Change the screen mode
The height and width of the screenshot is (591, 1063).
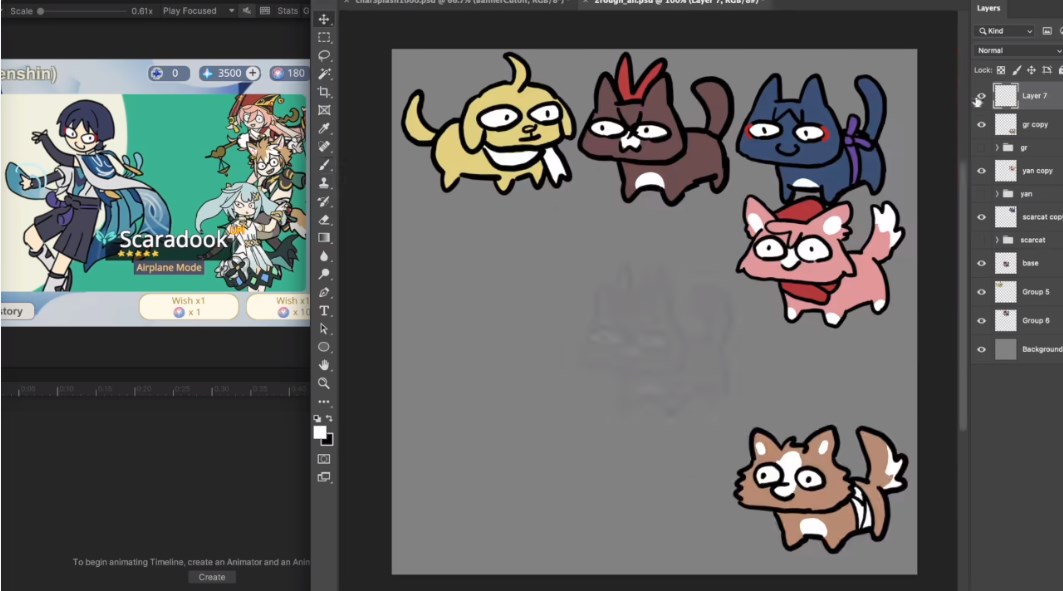[324, 477]
